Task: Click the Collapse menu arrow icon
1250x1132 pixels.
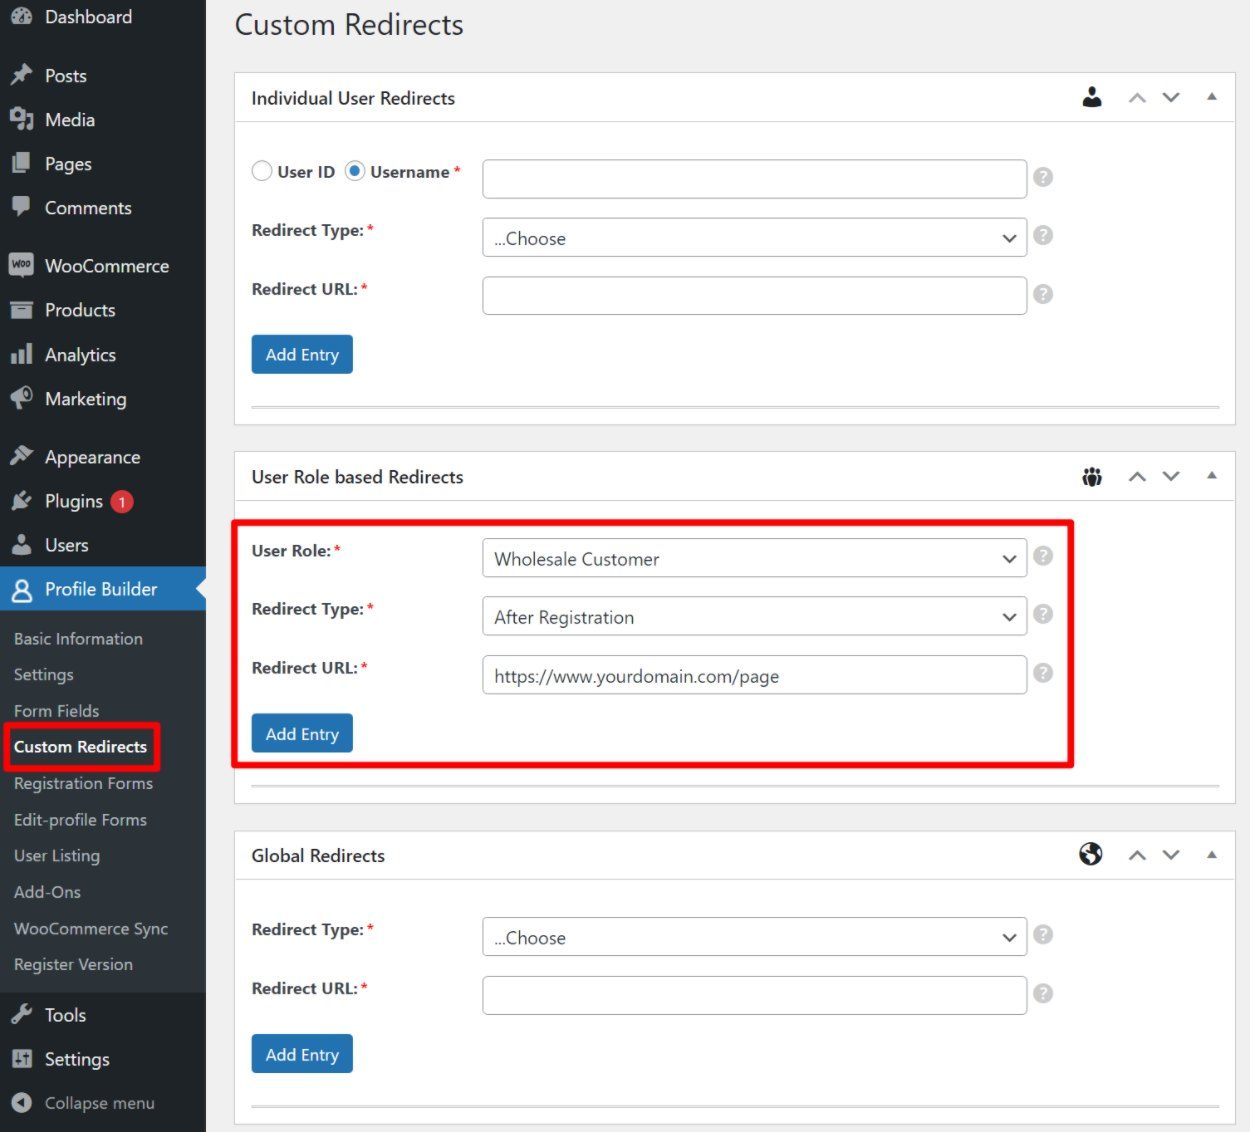Action: click(21, 1103)
